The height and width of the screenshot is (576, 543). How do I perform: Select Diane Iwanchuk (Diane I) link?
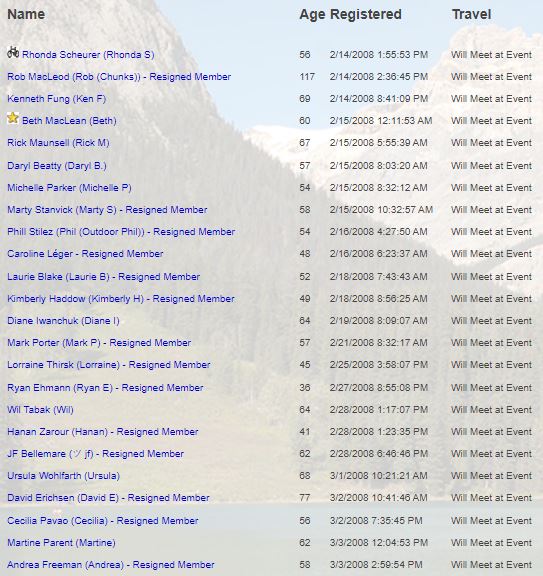tap(63, 321)
